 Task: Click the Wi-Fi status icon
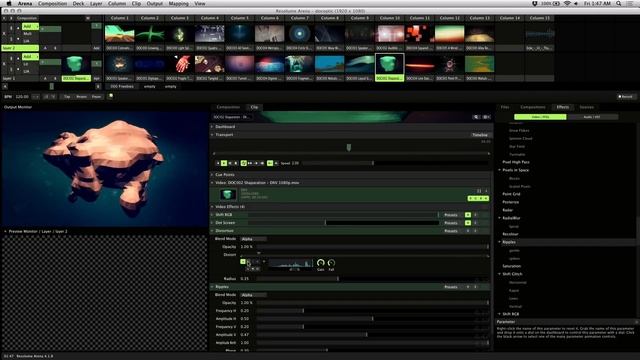567,4
